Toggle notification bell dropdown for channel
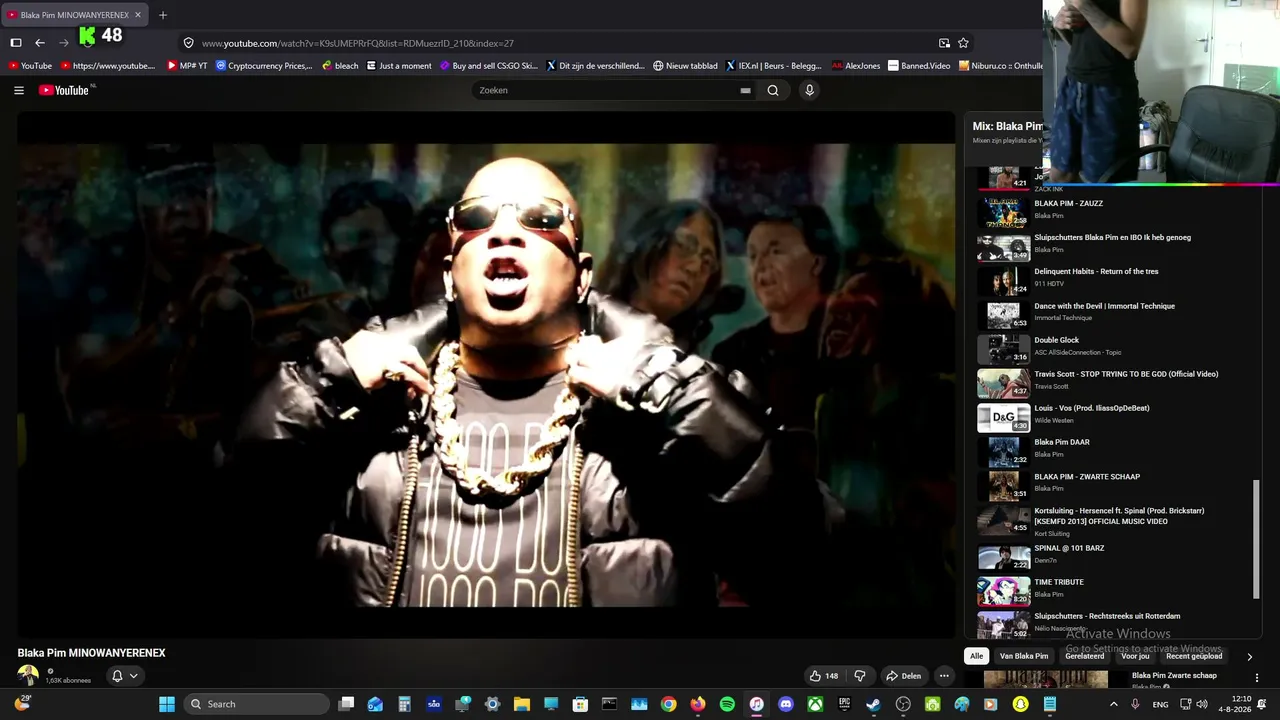 tap(124, 676)
